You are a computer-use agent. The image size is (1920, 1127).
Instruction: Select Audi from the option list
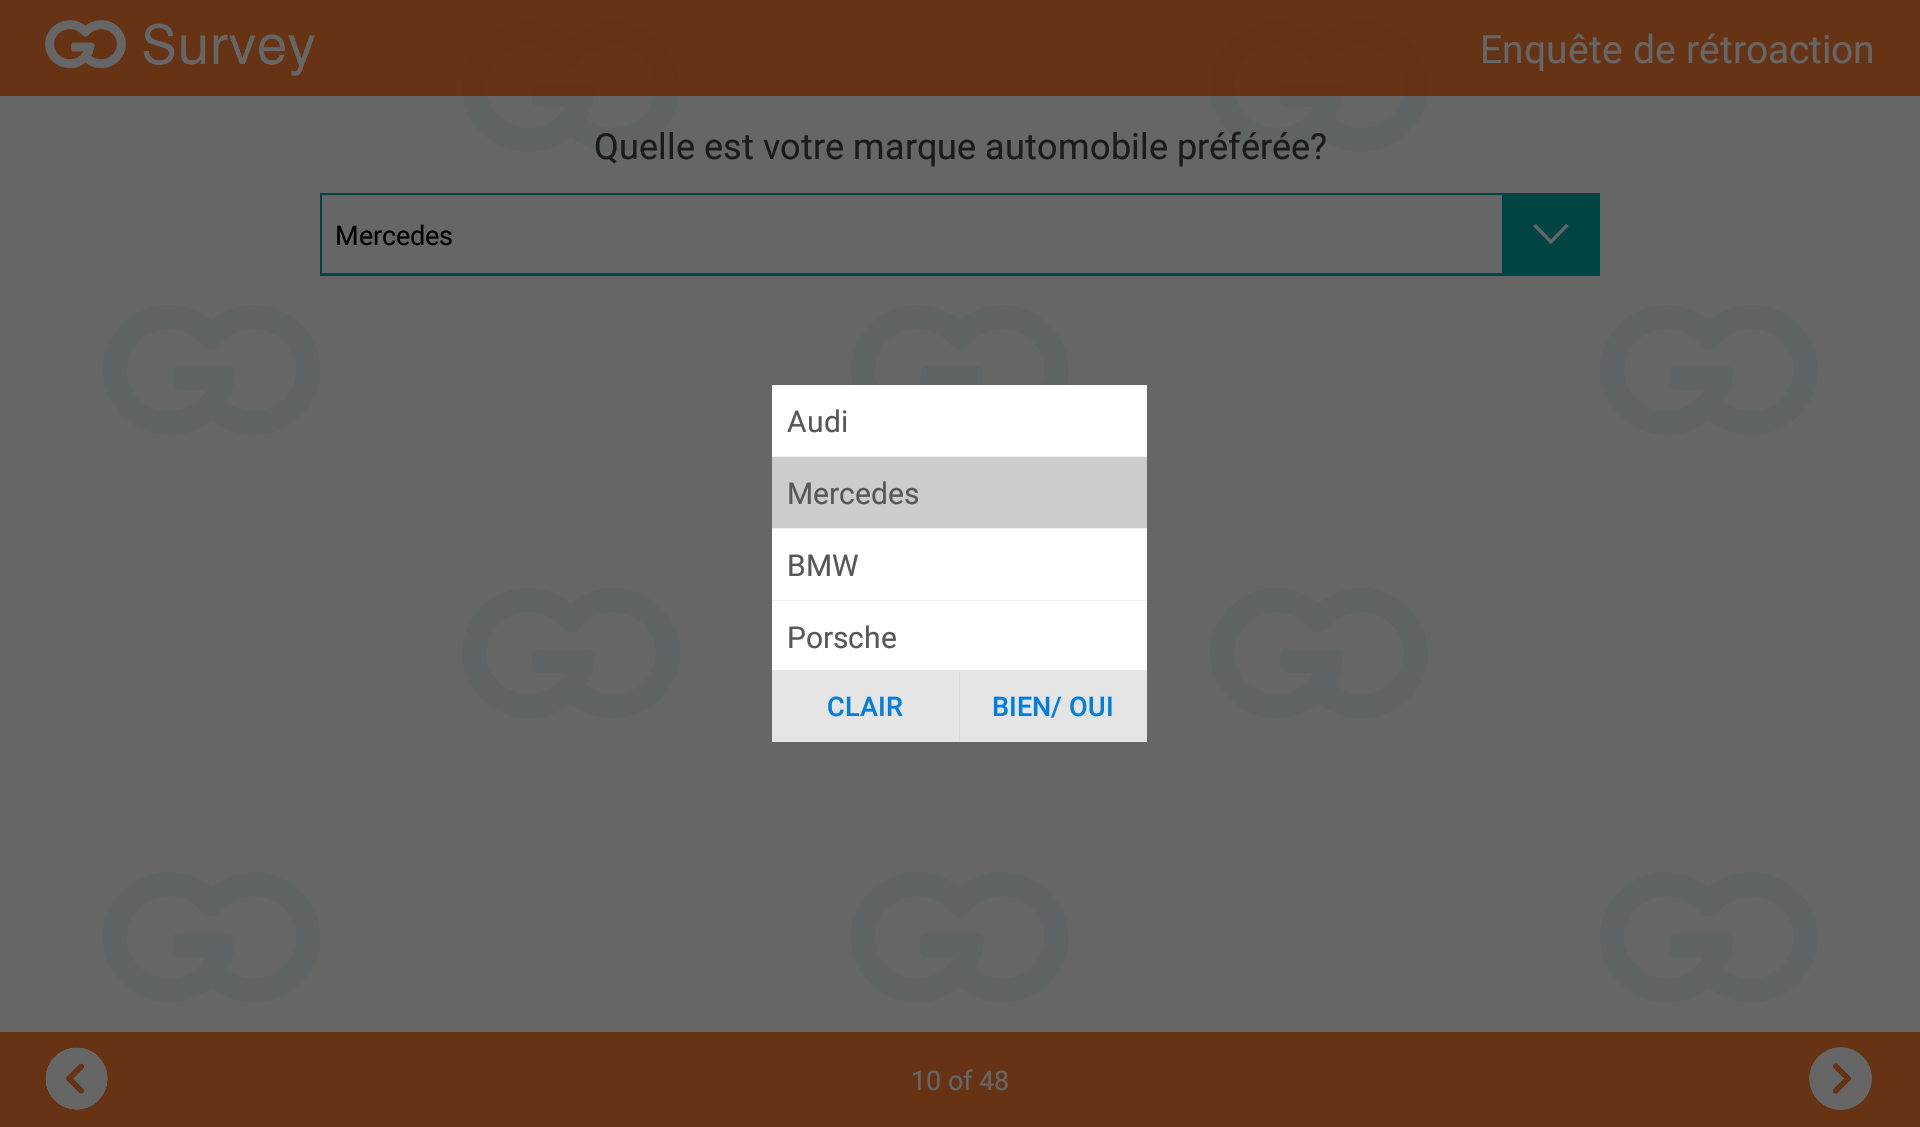pos(959,421)
